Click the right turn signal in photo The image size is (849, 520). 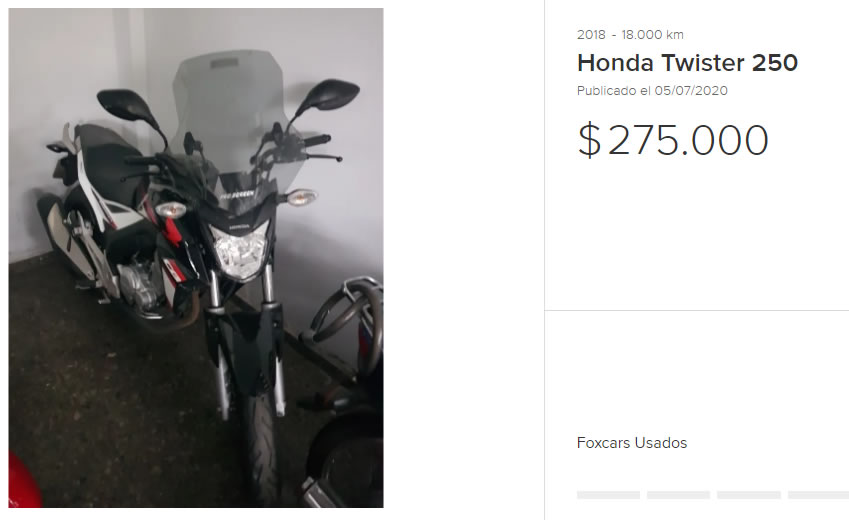(x=301, y=197)
